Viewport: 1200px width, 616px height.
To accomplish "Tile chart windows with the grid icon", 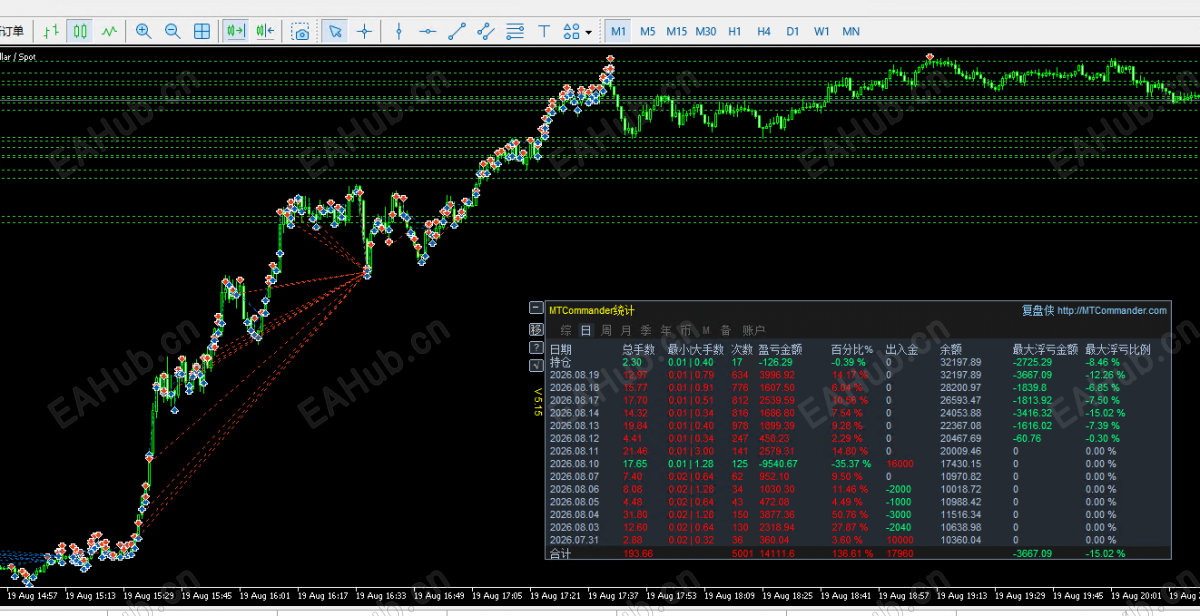I will click(x=202, y=31).
